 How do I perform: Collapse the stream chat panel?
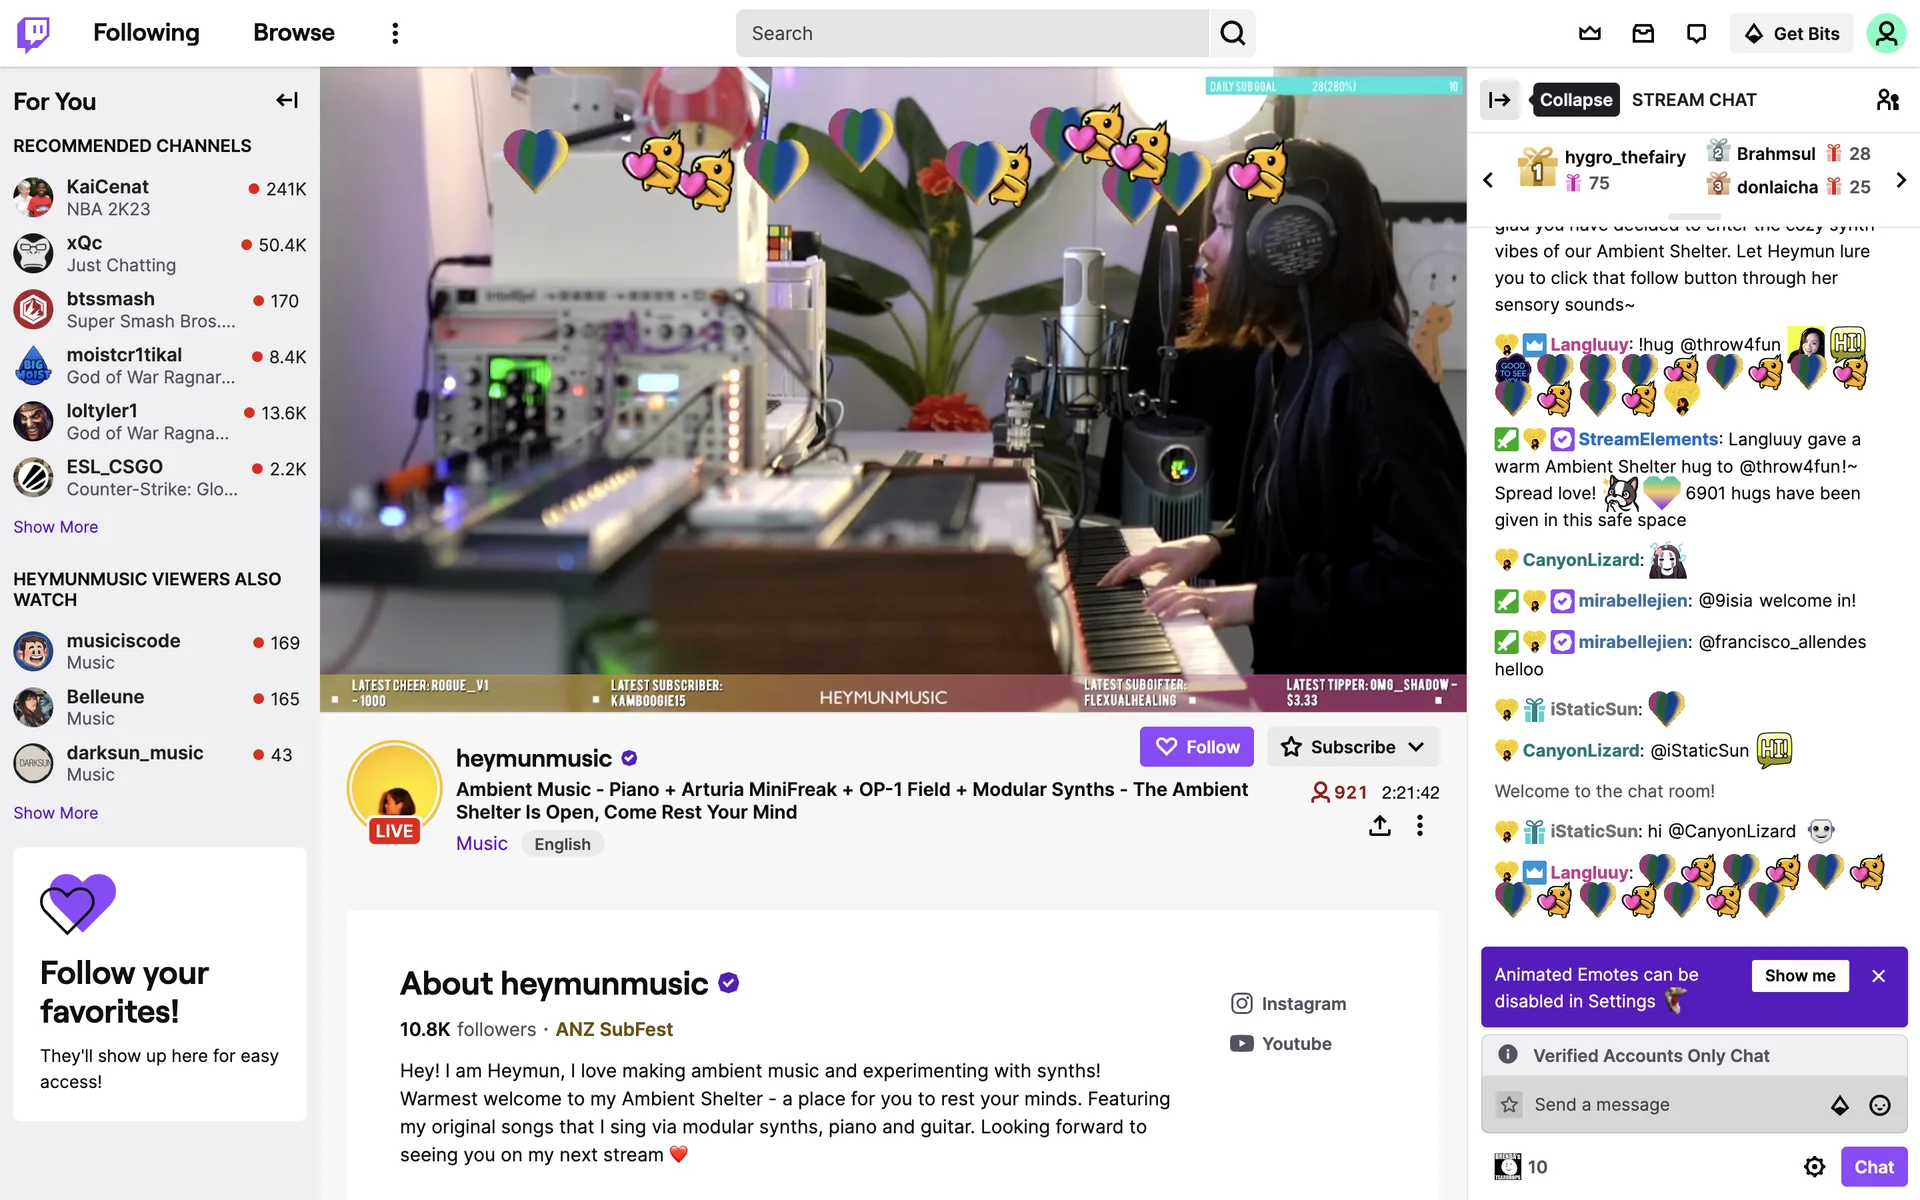click(1500, 100)
